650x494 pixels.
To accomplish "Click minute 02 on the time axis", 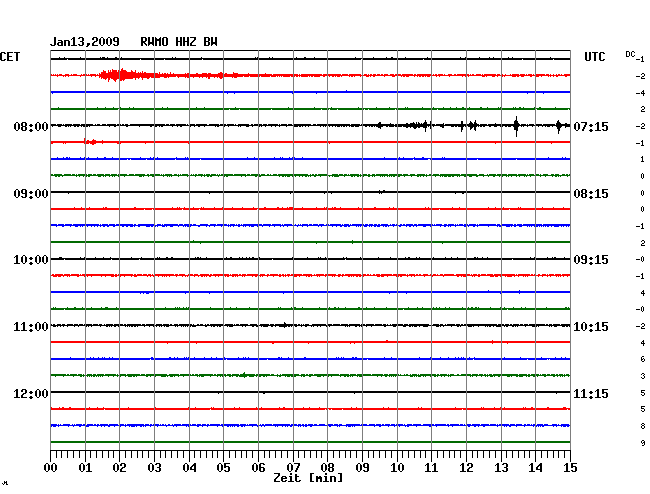I will coord(119,467).
